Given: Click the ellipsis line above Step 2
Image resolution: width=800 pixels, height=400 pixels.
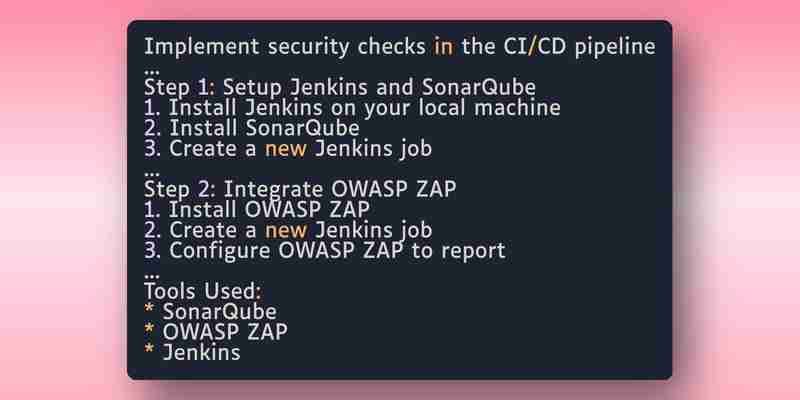Looking at the screenshot, I should tap(152, 174).
